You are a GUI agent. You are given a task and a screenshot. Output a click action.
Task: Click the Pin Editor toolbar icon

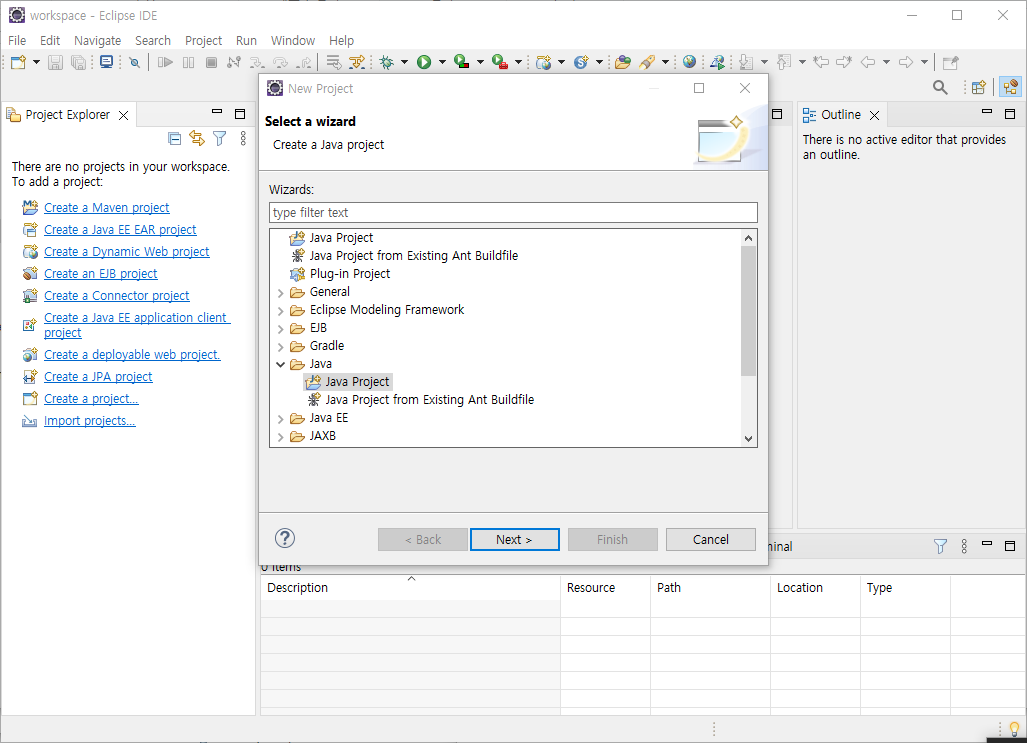[x=950, y=62]
